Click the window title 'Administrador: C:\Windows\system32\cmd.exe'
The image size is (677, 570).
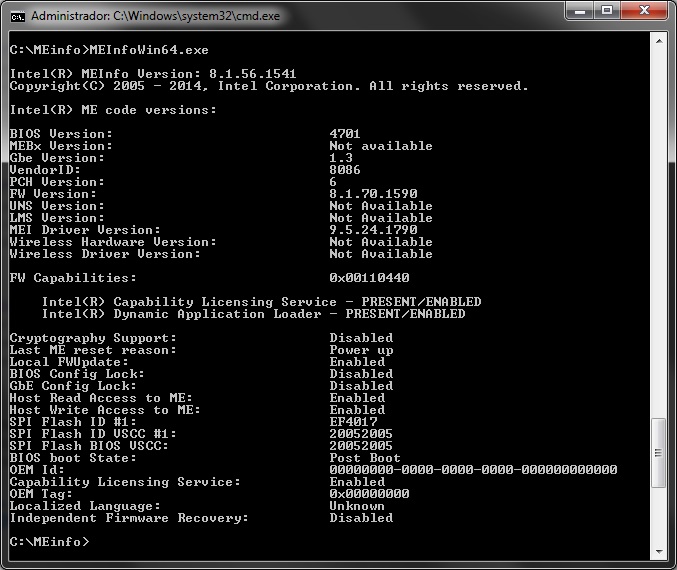click(x=155, y=16)
